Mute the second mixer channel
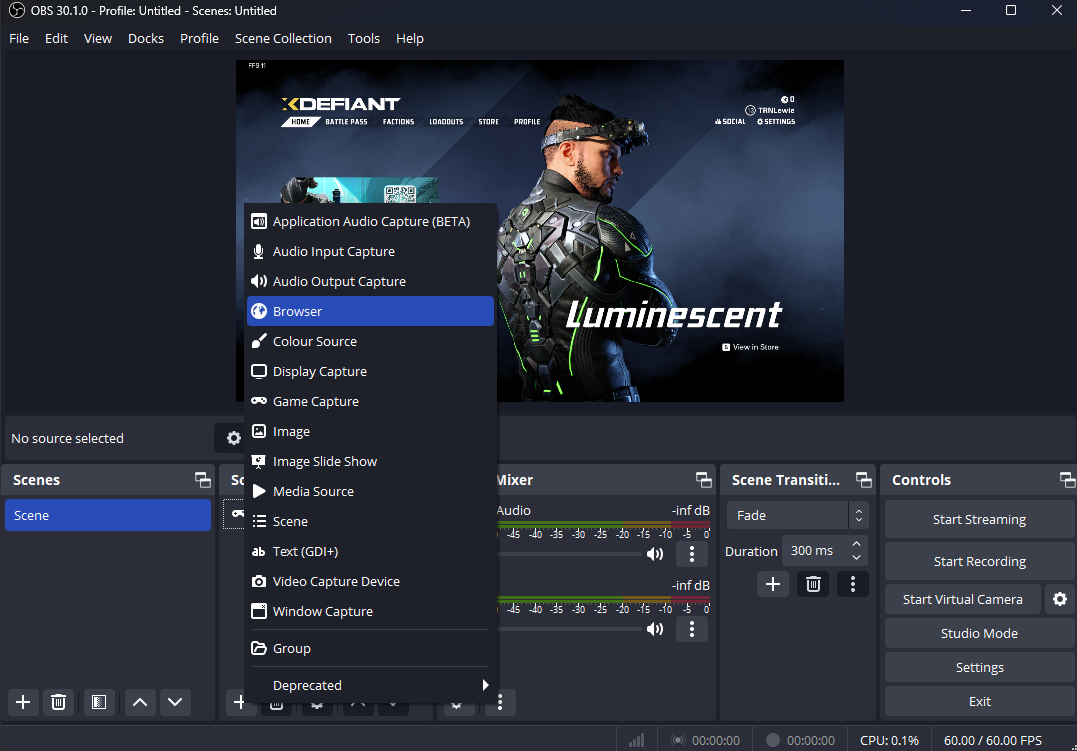This screenshot has height=751, width=1077. click(x=655, y=629)
